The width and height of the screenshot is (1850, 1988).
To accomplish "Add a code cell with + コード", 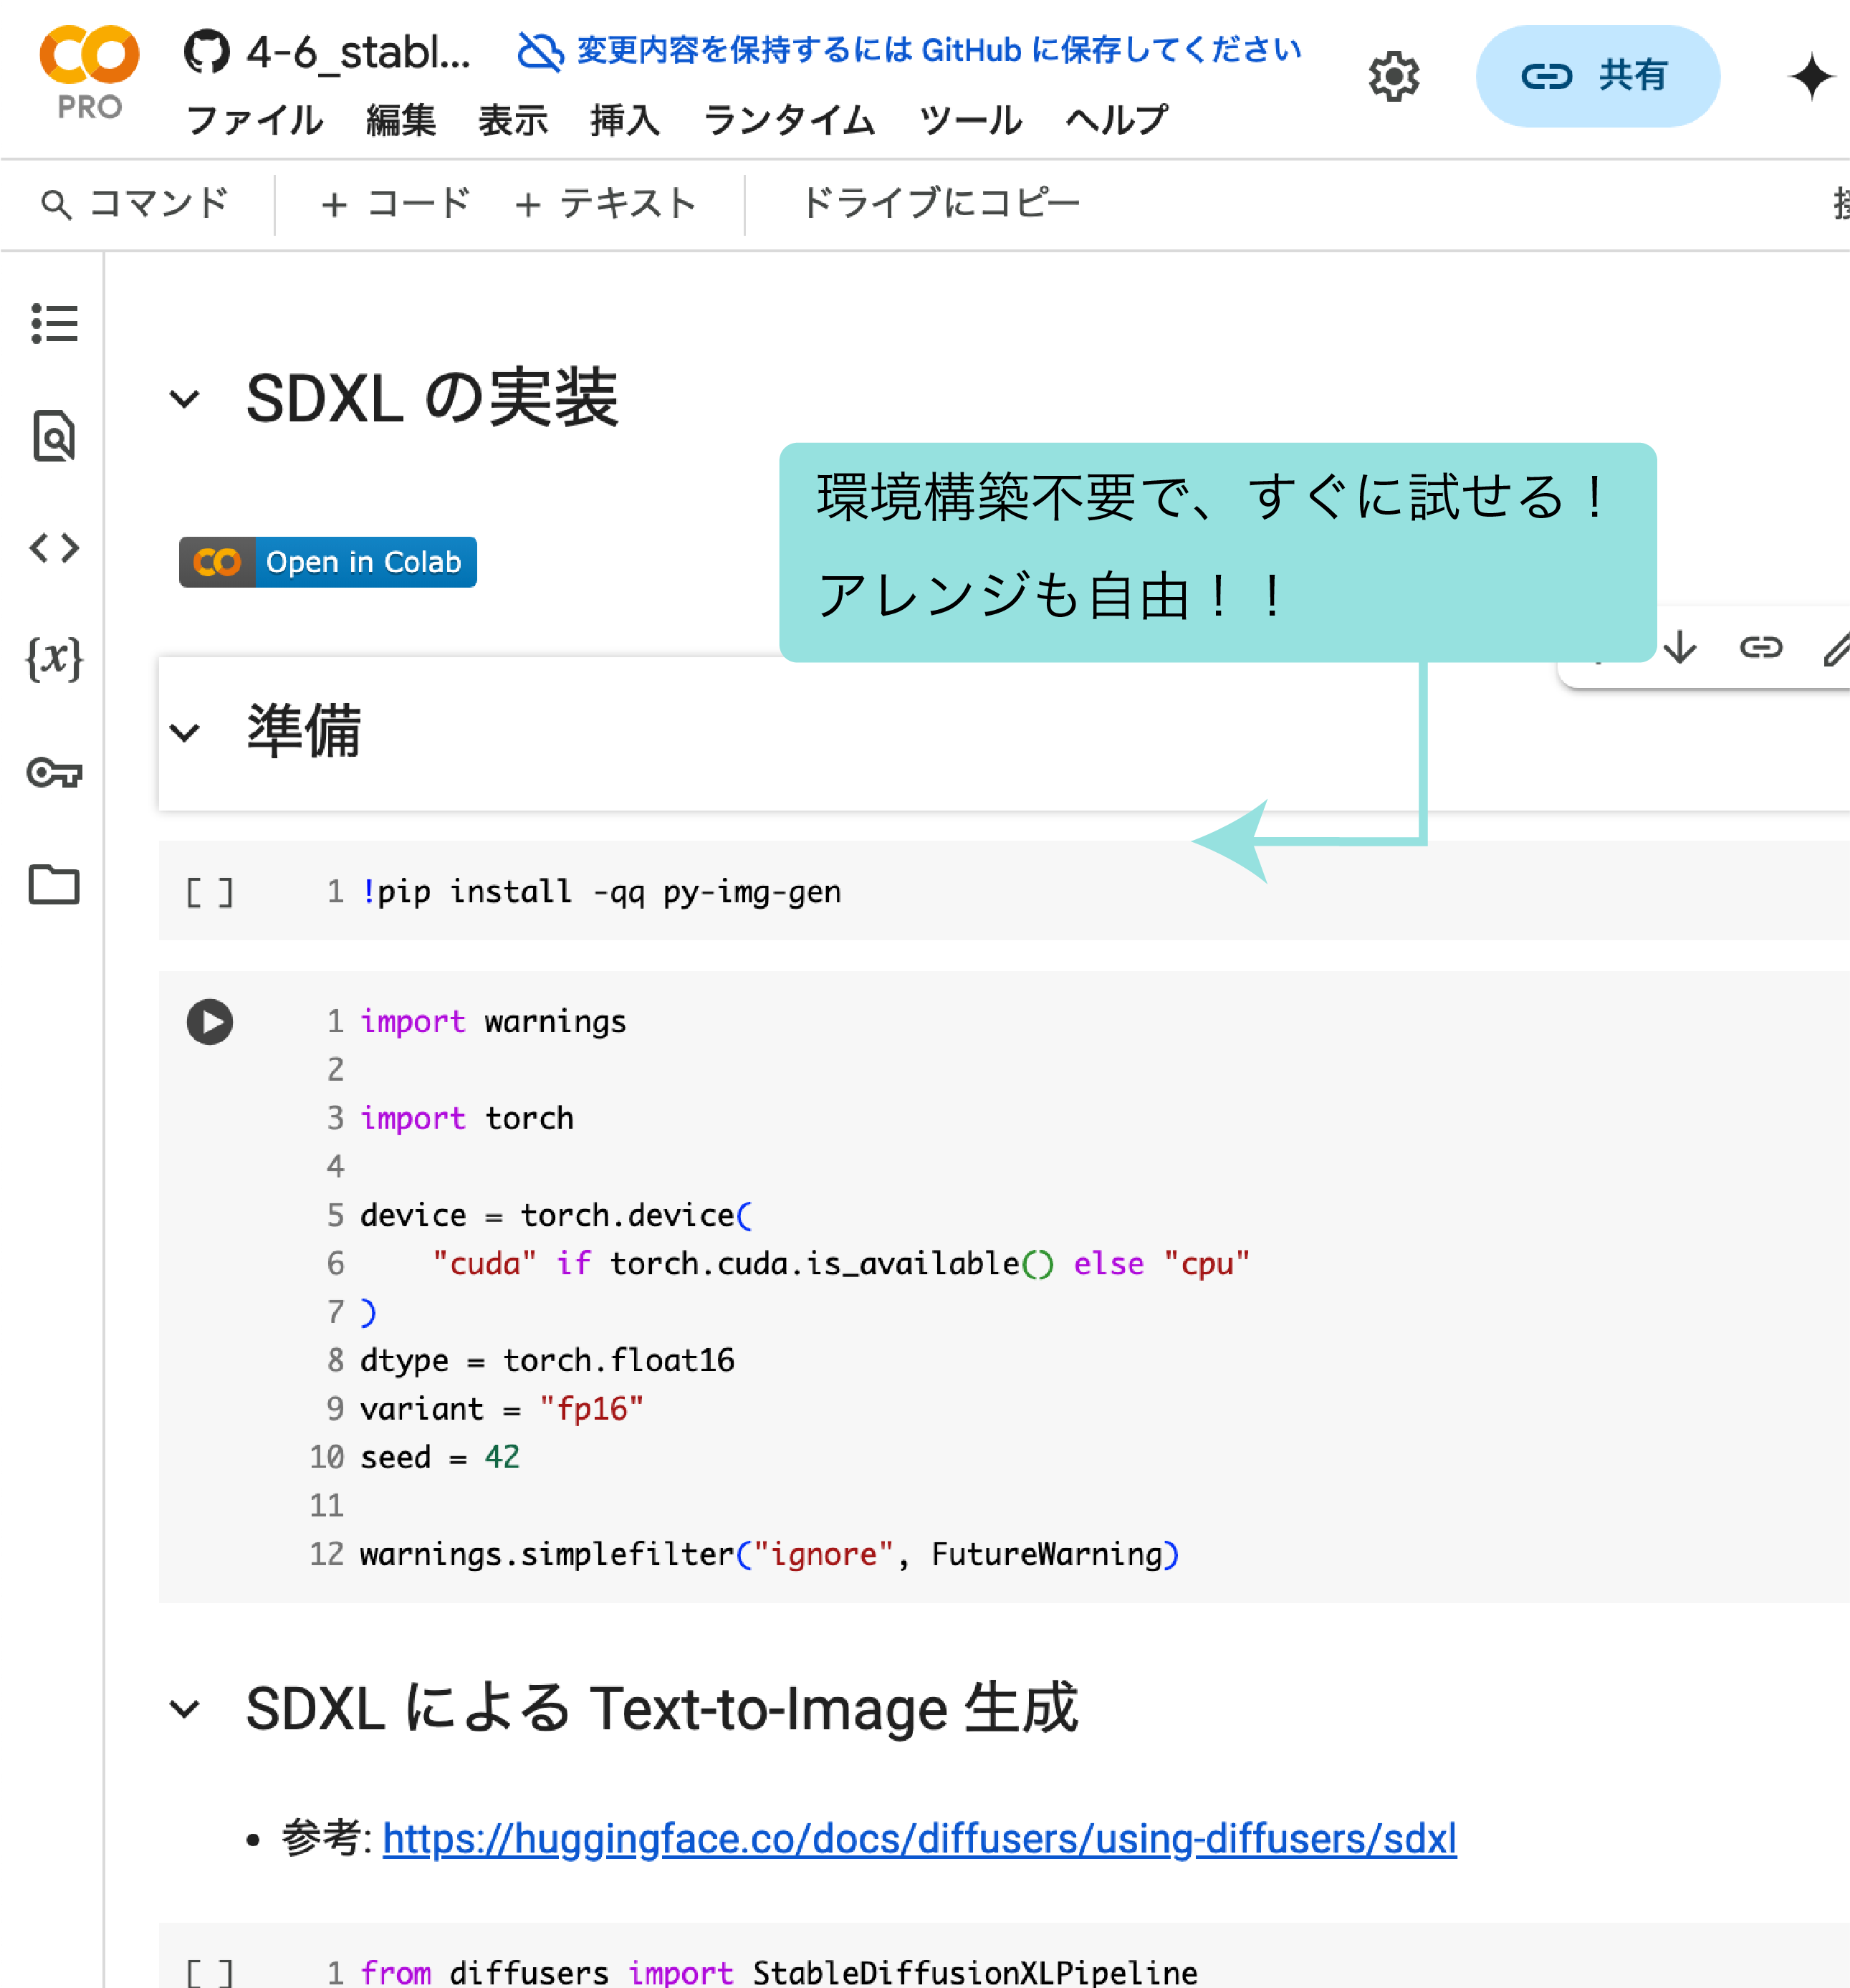I will (395, 203).
